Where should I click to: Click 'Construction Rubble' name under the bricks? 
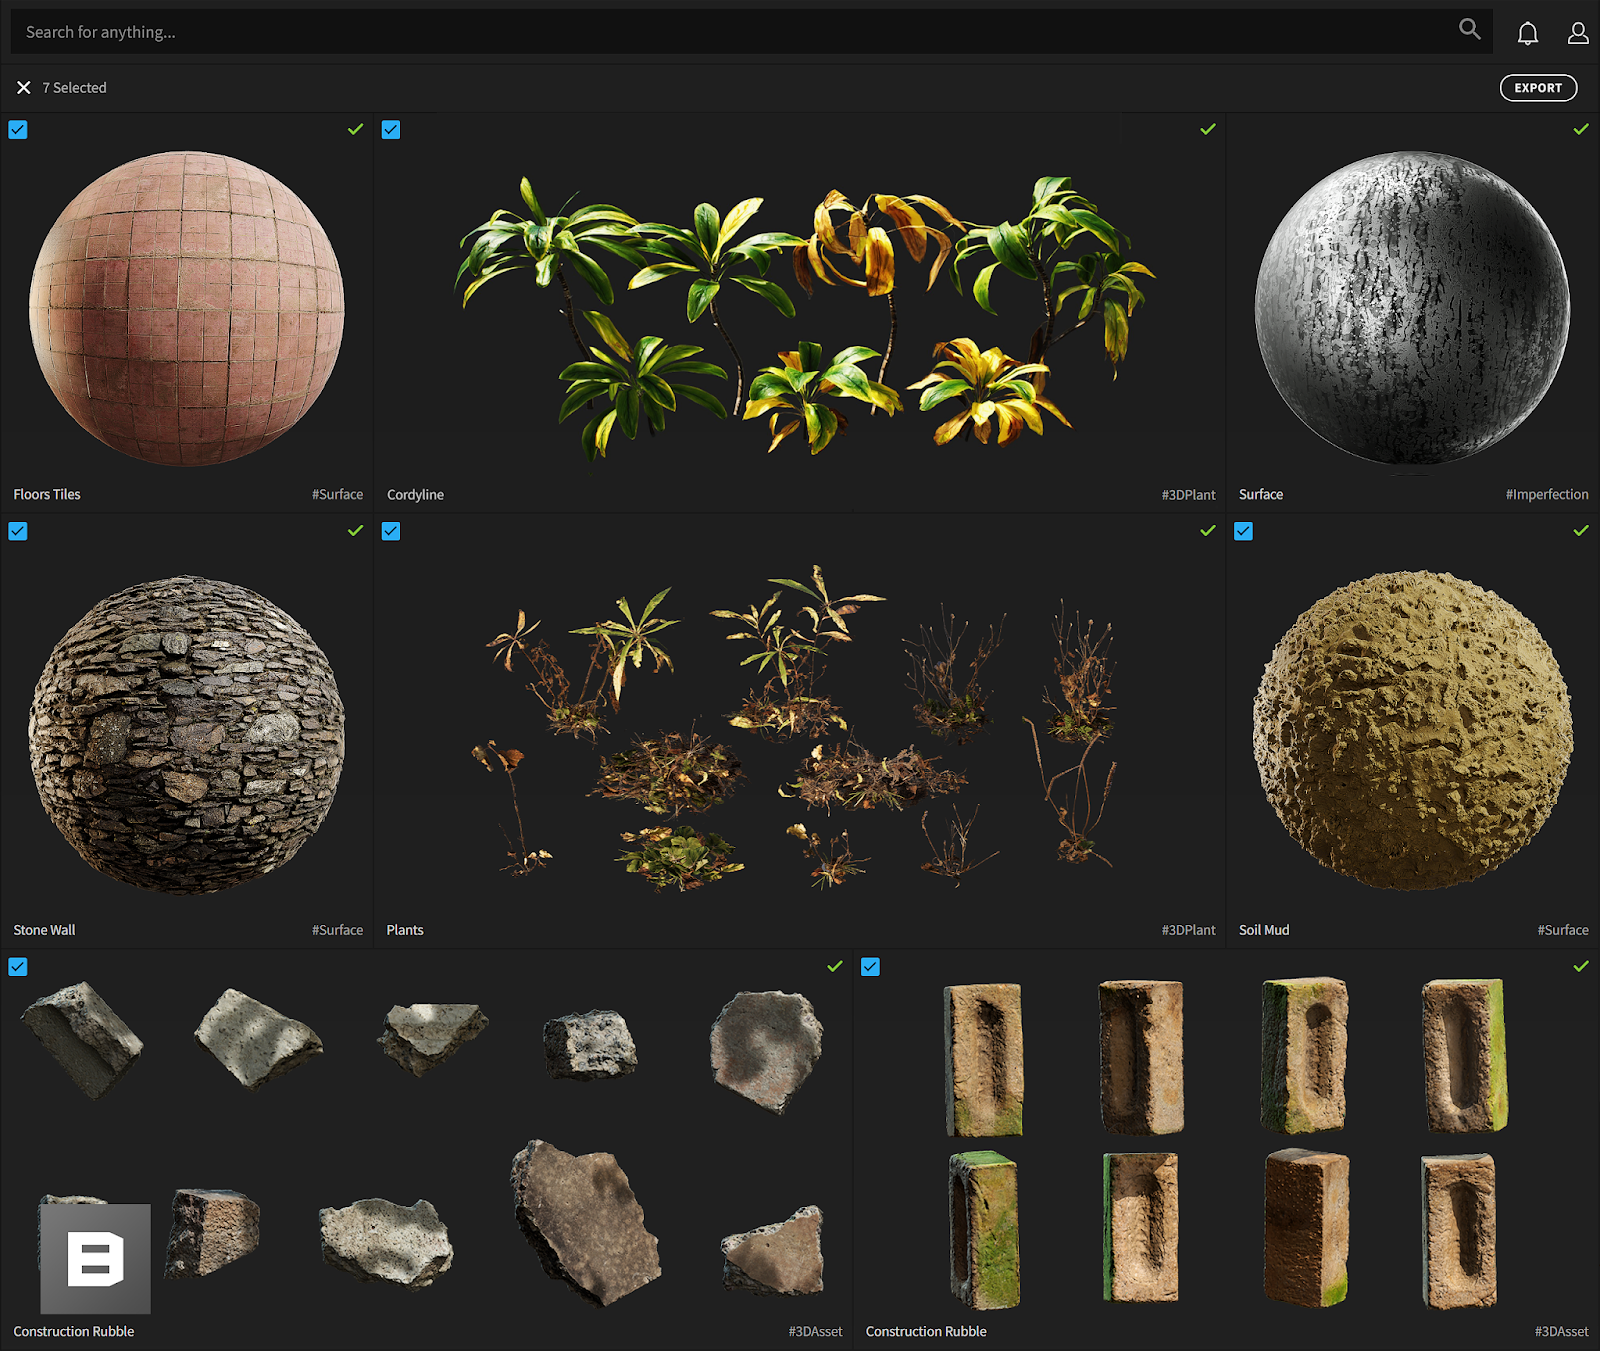(x=926, y=1331)
